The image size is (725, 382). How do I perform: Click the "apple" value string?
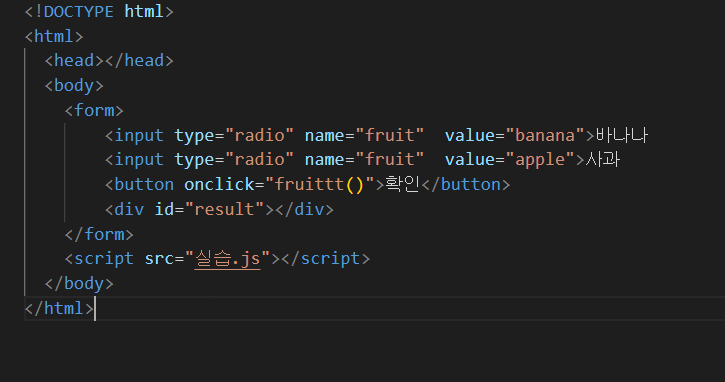540,160
